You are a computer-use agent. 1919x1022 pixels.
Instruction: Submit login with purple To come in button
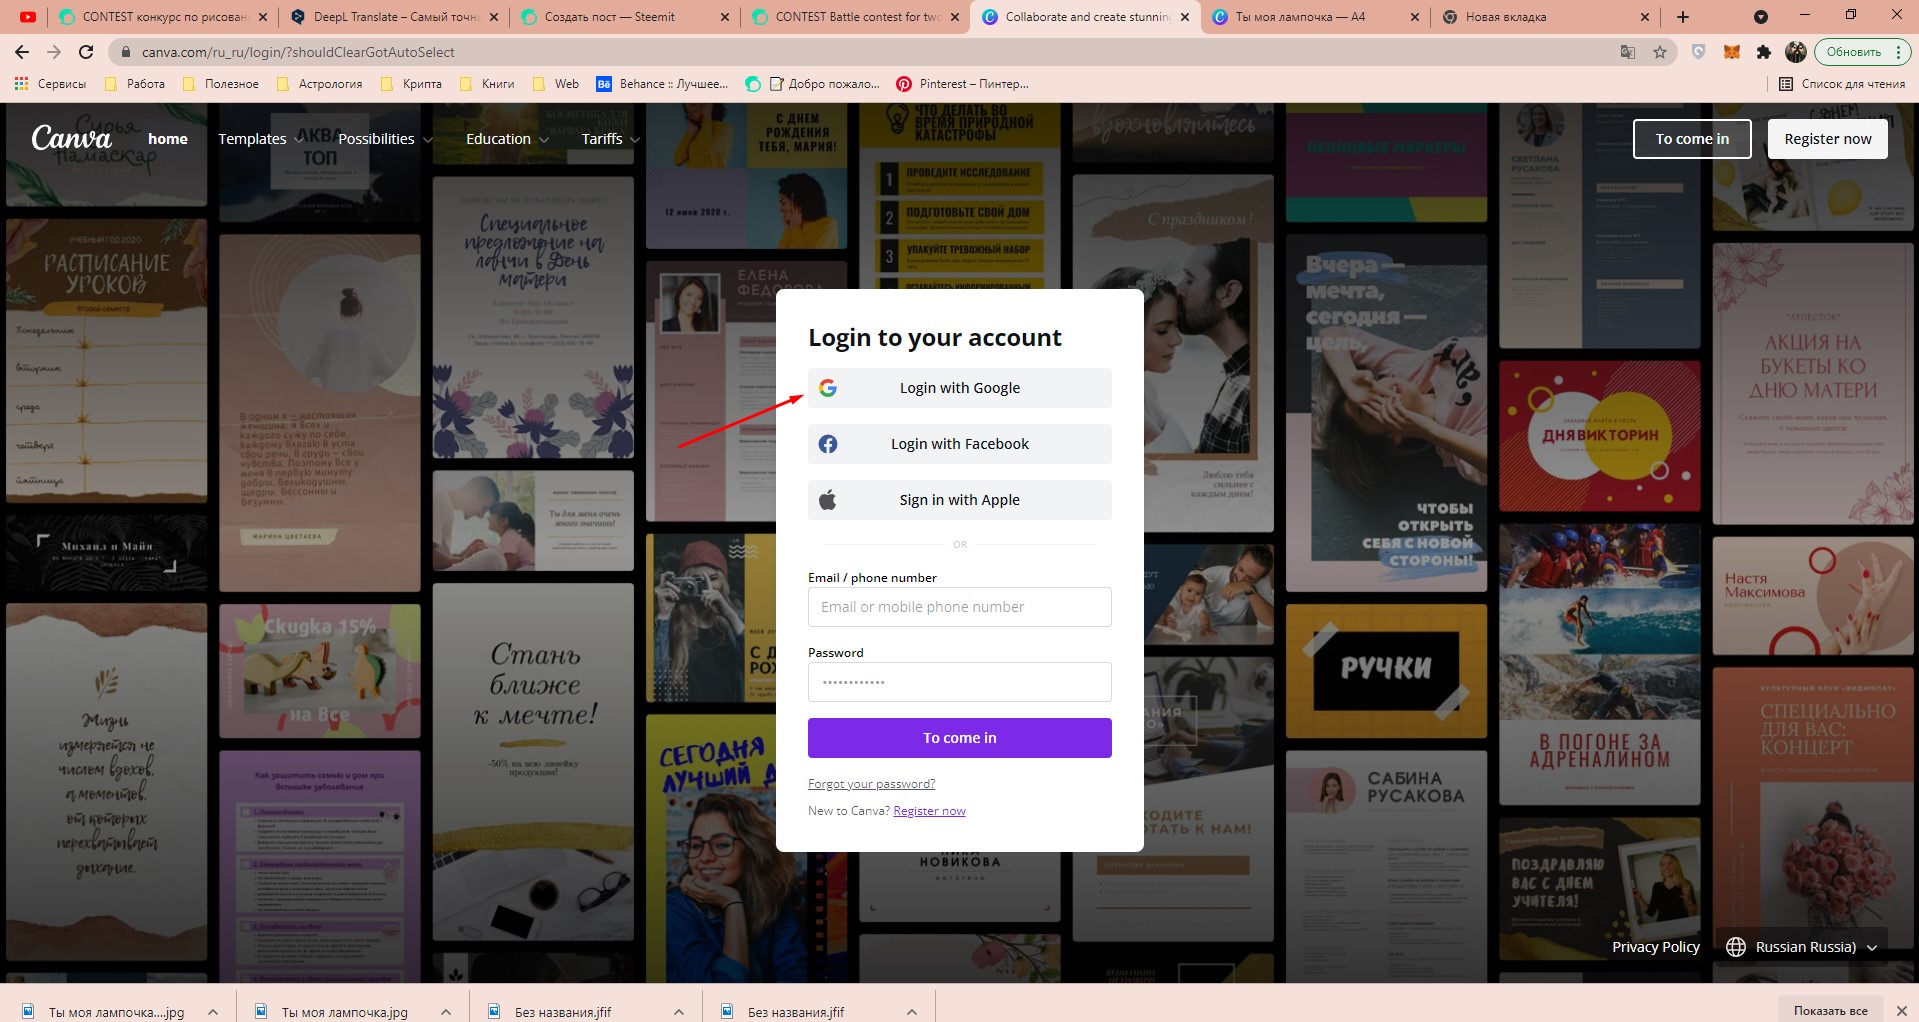960,738
